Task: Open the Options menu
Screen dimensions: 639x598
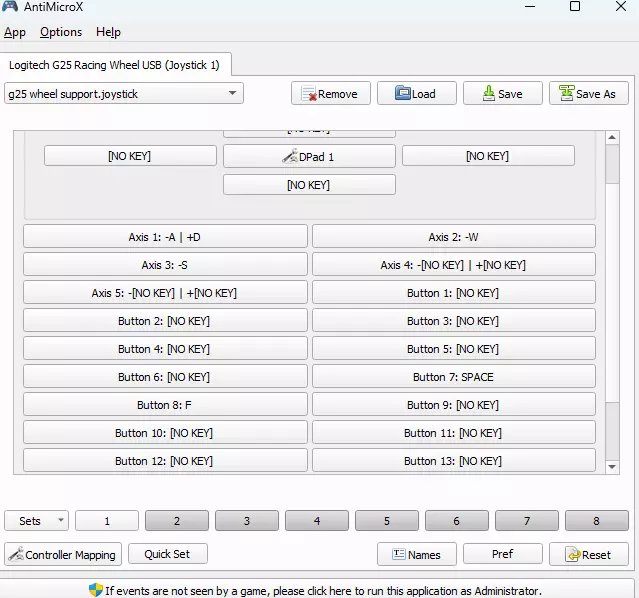Action: (61, 32)
